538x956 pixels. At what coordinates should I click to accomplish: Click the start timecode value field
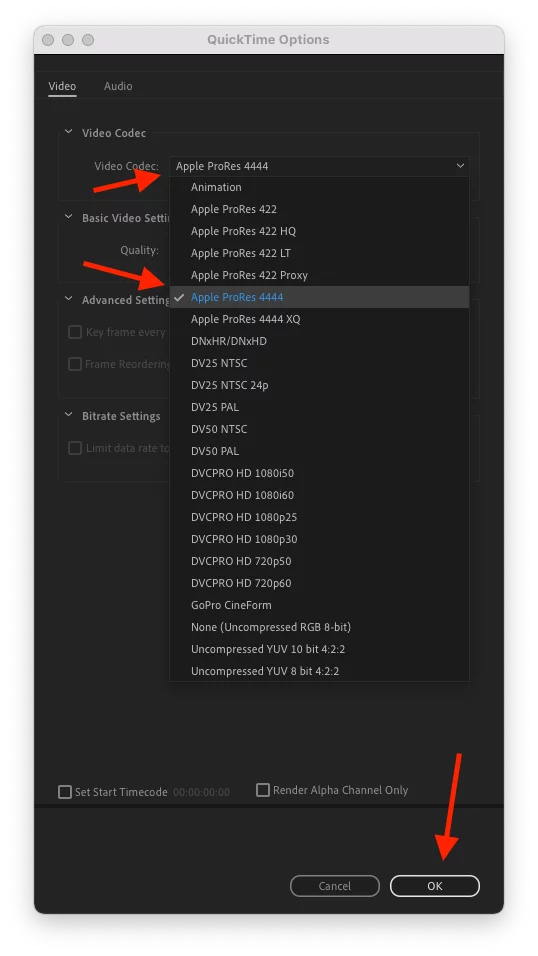click(x=201, y=792)
